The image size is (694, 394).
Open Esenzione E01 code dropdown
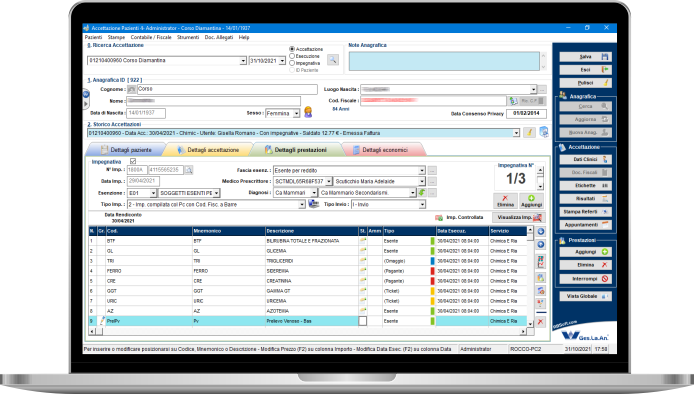pos(153,193)
